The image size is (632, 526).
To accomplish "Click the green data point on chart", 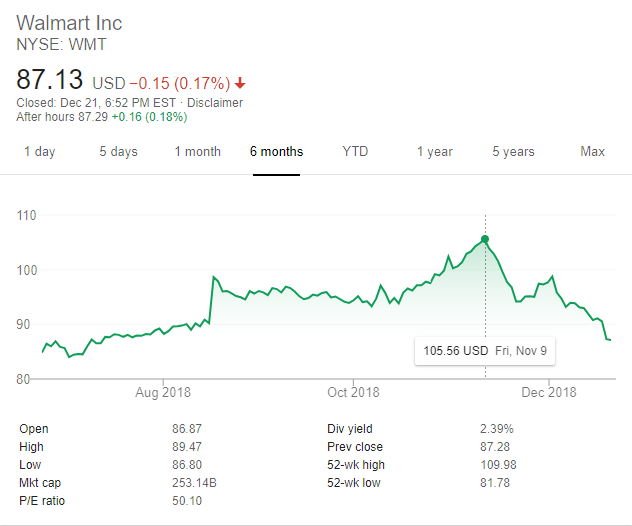I will pos(485,239).
